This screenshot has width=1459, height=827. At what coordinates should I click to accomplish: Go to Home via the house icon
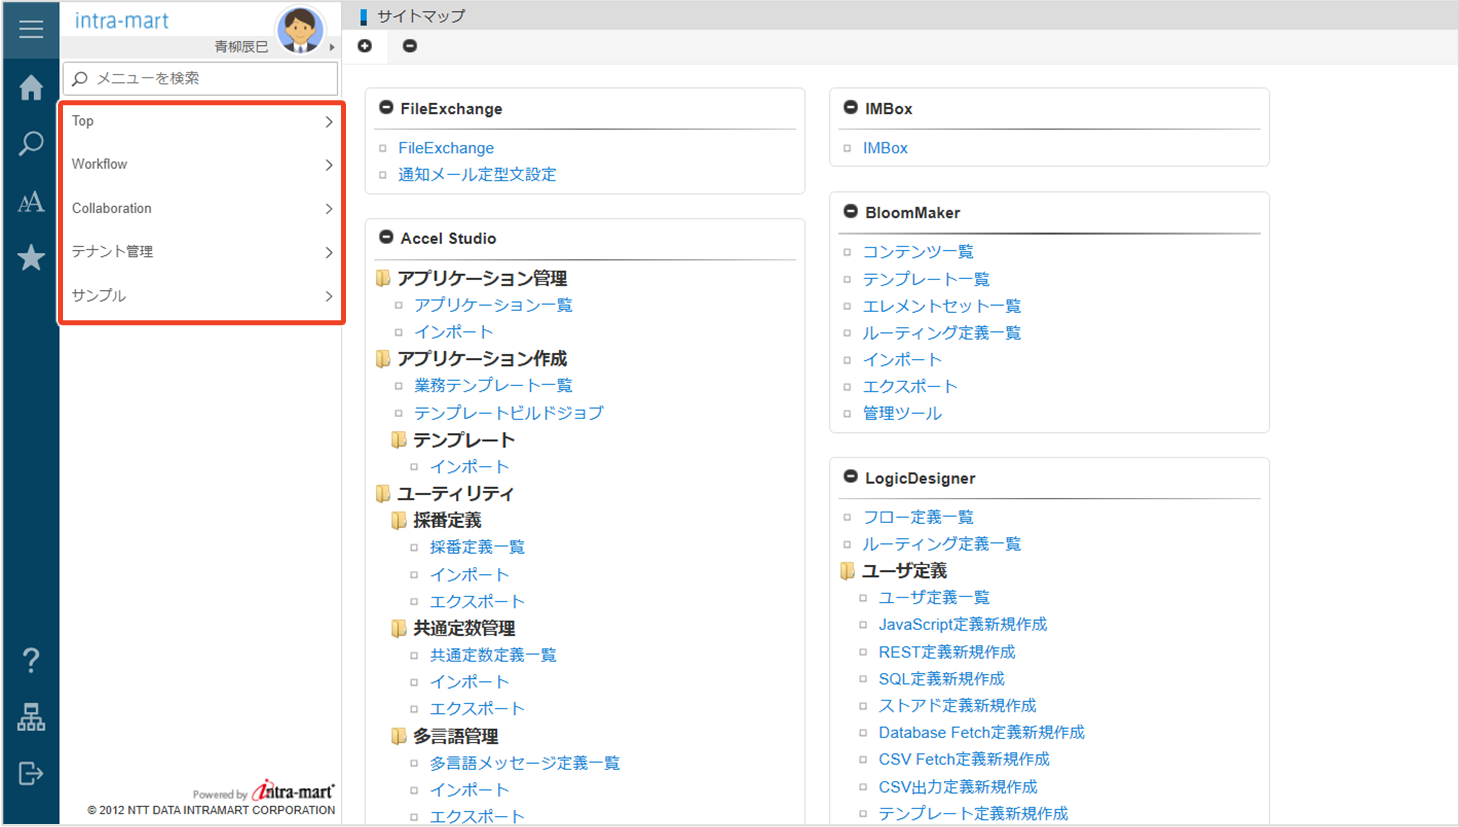tap(31, 88)
